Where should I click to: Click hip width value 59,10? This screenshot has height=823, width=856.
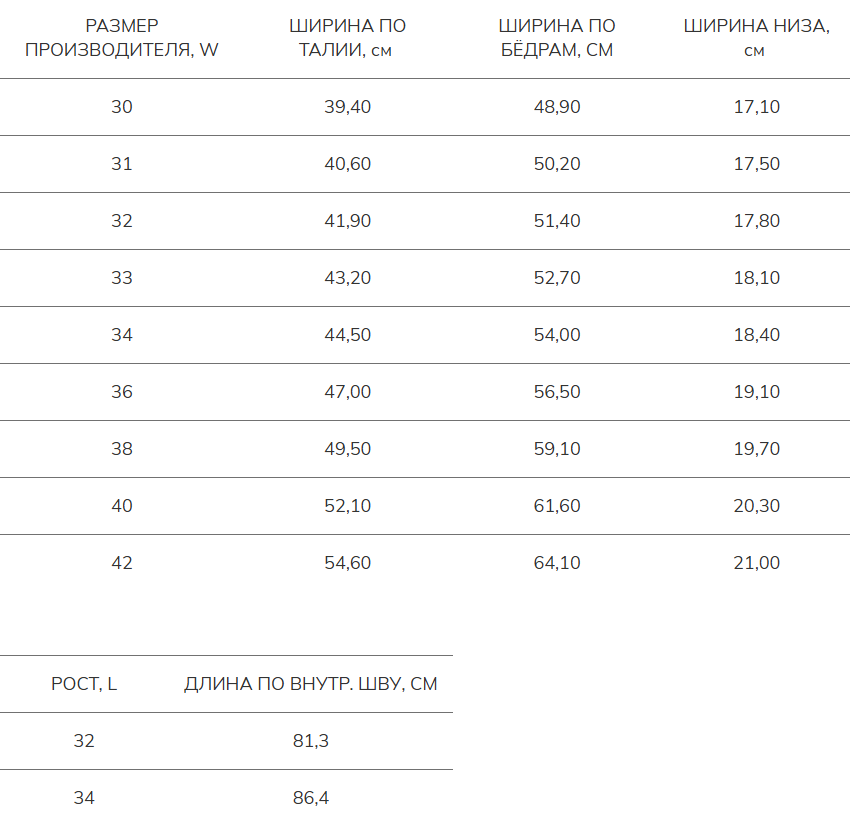tap(557, 449)
